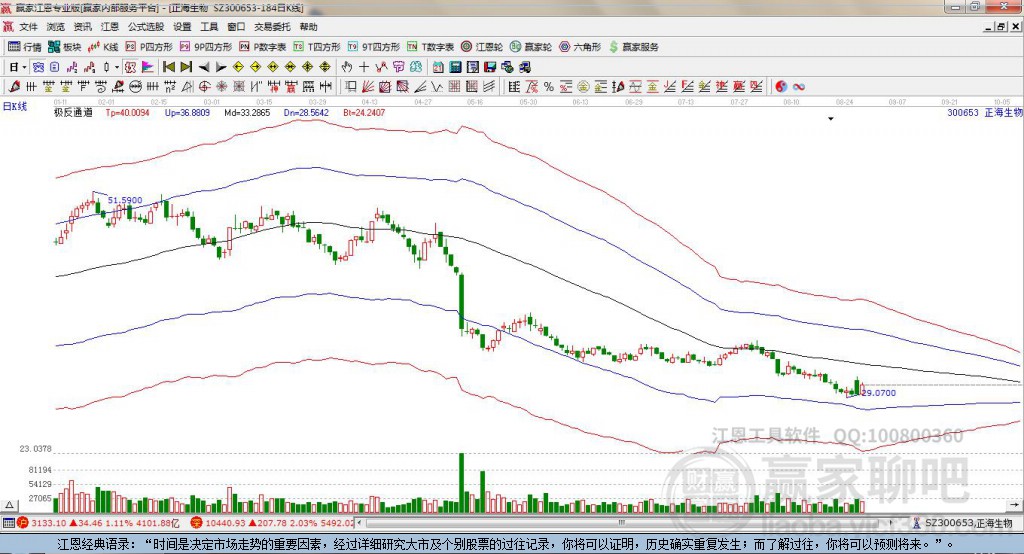Screen dimensions: 1024x554
Task: Open the 工具 menu
Action: 209,27
